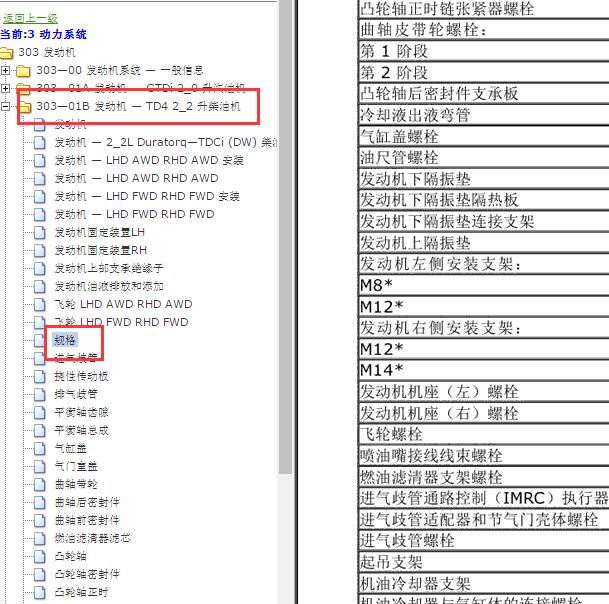Open 燃油滤清器滤芯 page
This screenshot has width=609, height=604.
92,538
